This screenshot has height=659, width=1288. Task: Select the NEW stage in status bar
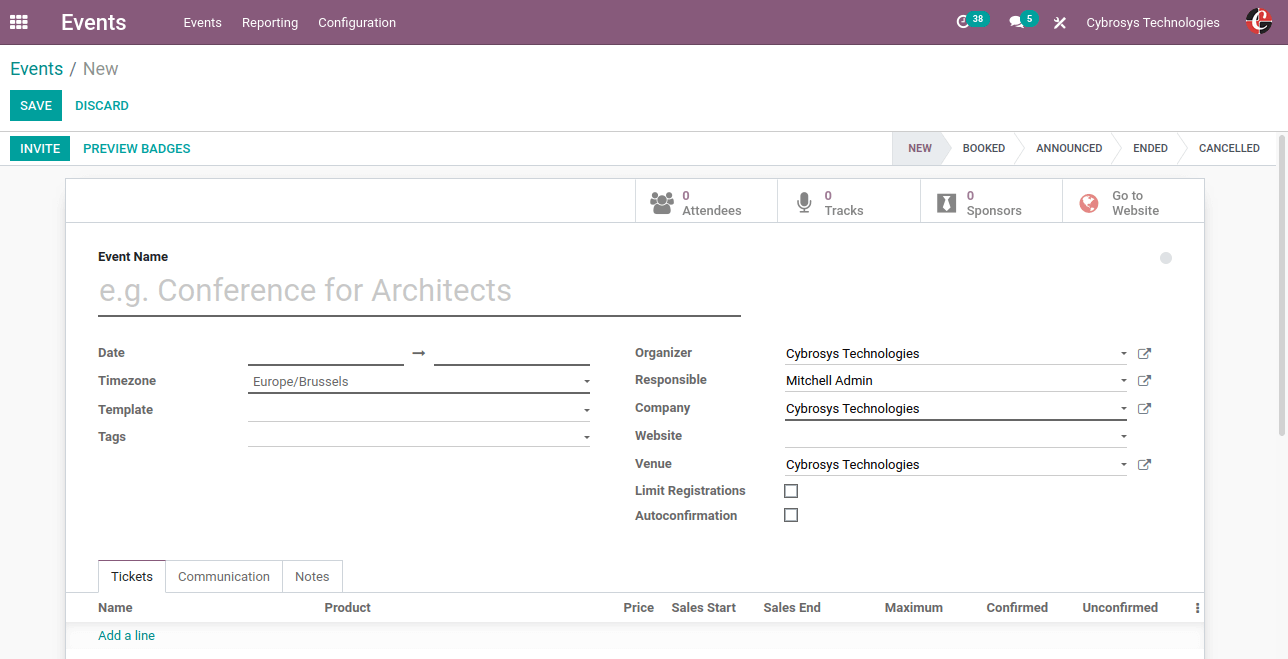[920, 148]
